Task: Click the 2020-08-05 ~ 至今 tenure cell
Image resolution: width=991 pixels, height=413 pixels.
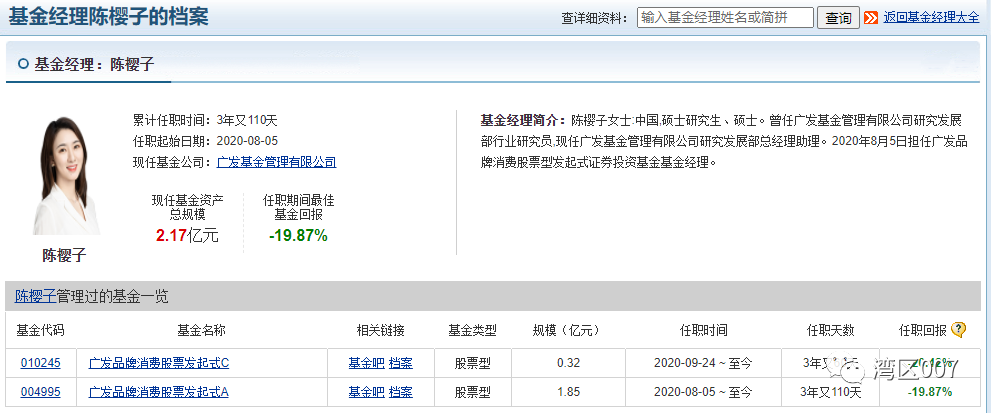Action: (x=703, y=392)
